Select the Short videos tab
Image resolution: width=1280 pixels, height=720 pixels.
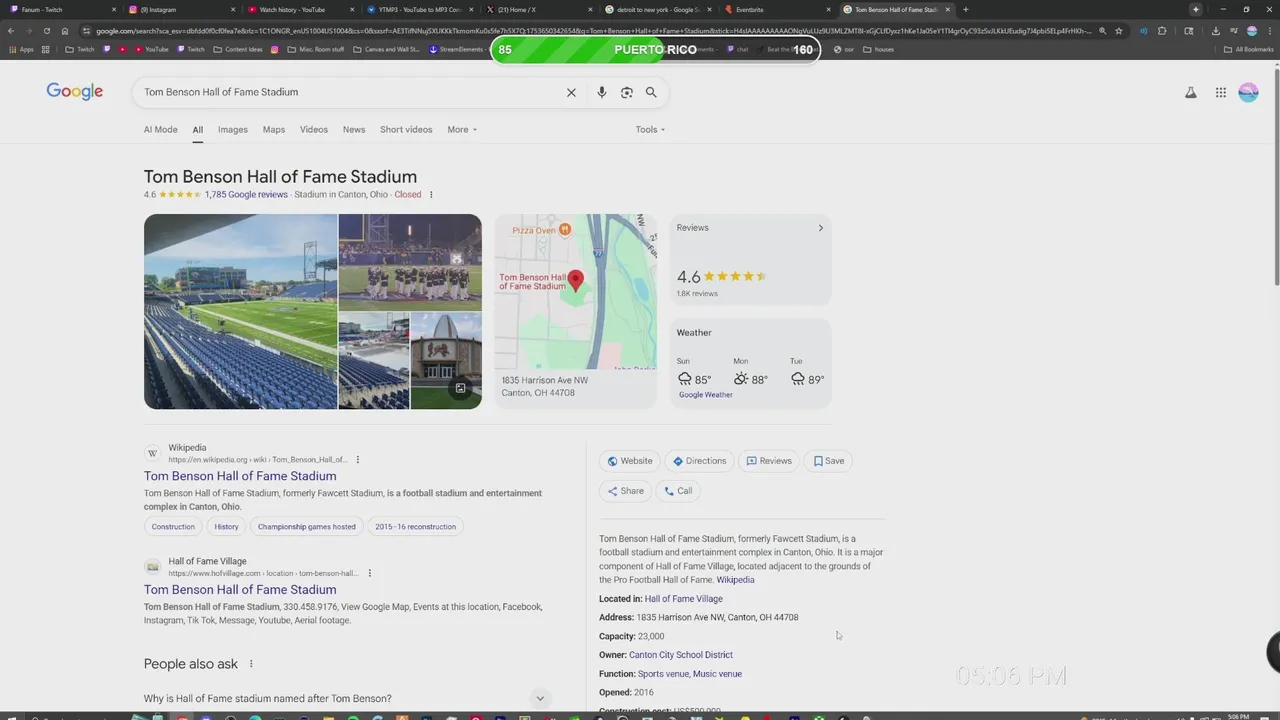point(406,130)
